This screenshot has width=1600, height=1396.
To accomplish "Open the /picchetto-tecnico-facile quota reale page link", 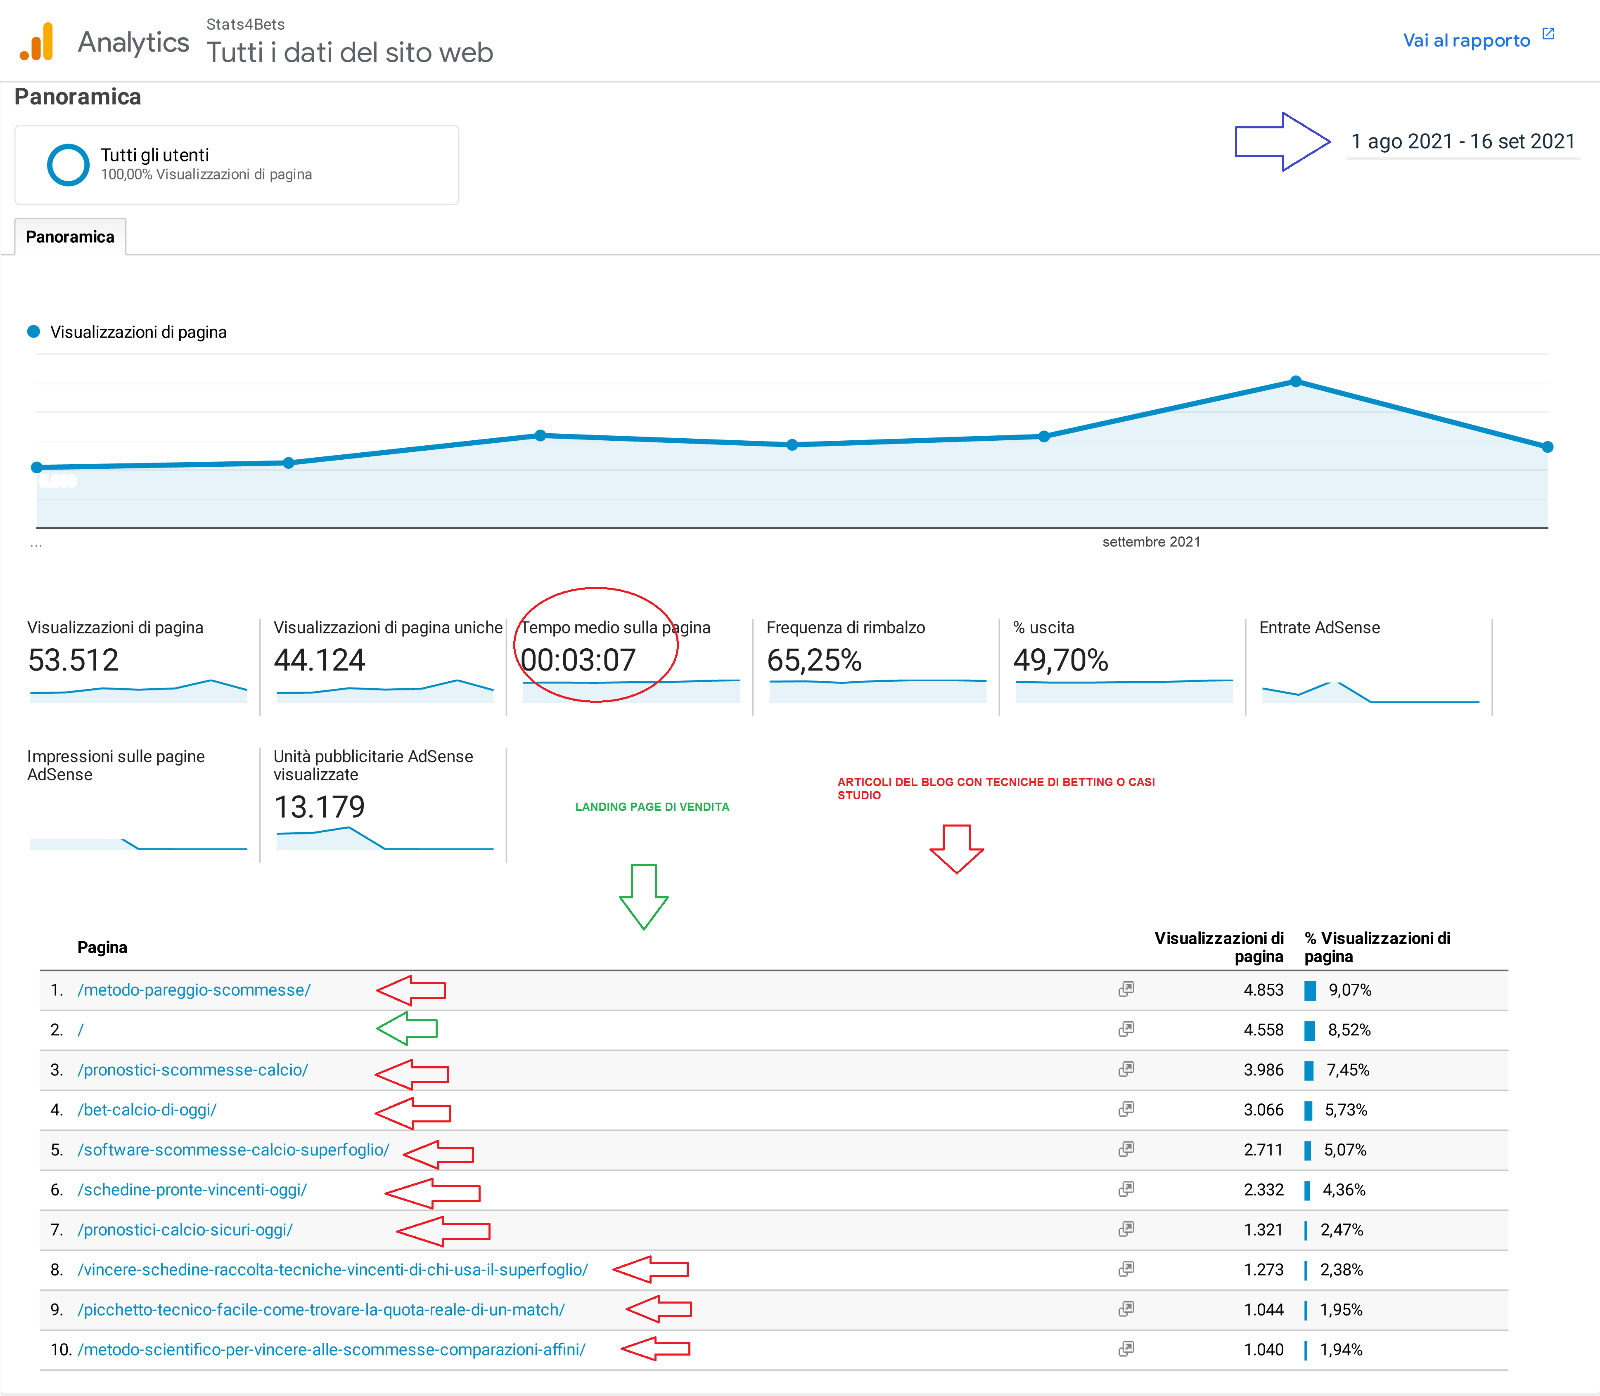I will (321, 1310).
